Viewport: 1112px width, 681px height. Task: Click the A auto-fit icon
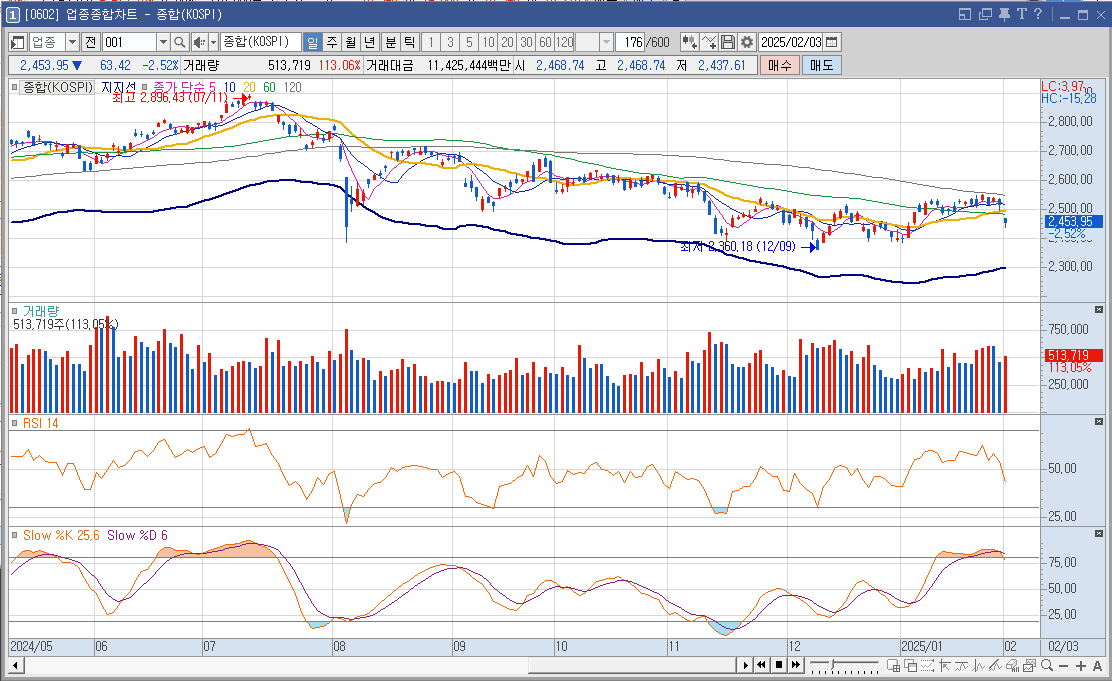point(1097,665)
